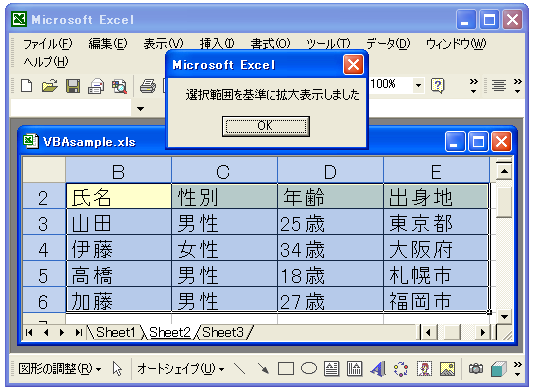Select column D header
This screenshot has width=533, height=390.
330,170
